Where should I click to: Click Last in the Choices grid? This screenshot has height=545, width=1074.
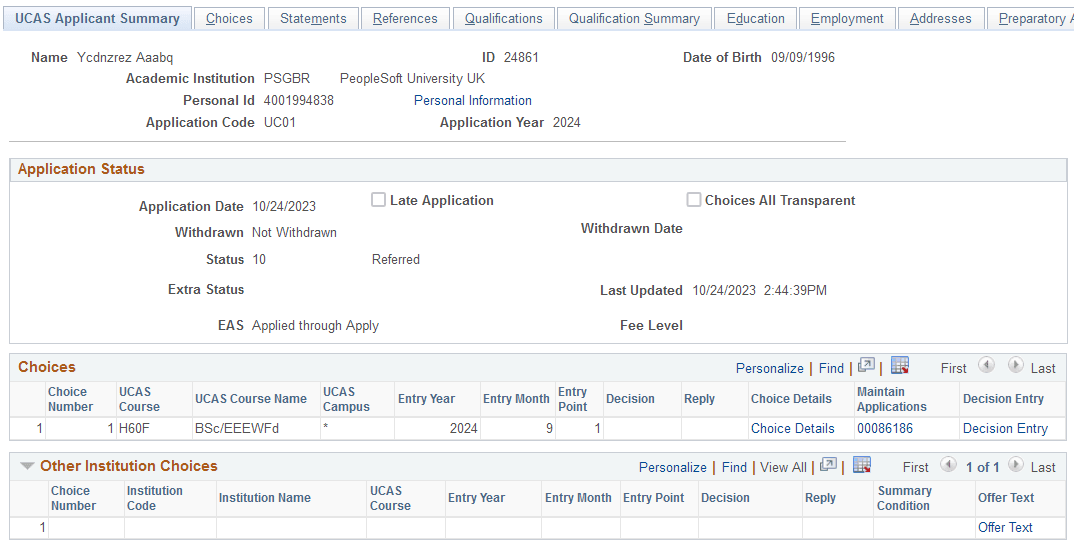1042,368
